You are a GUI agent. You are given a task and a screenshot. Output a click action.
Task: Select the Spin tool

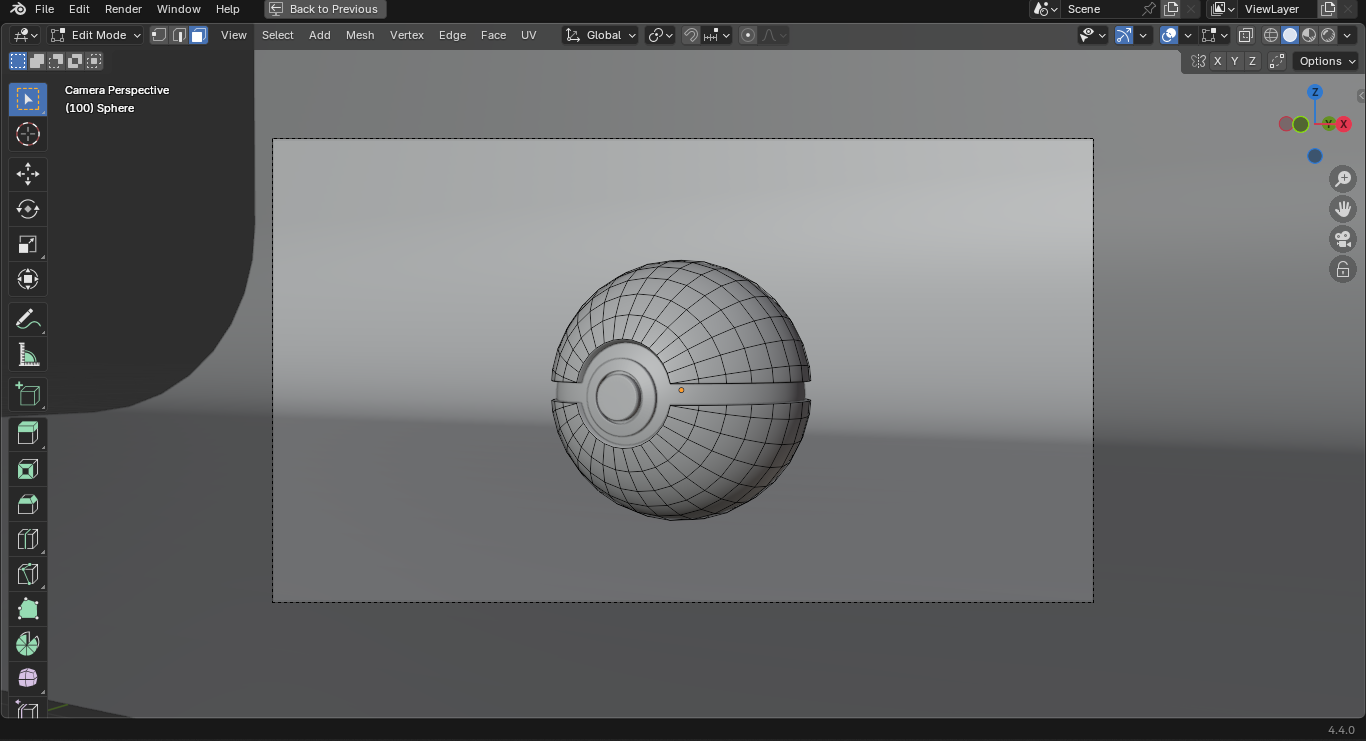click(x=28, y=644)
